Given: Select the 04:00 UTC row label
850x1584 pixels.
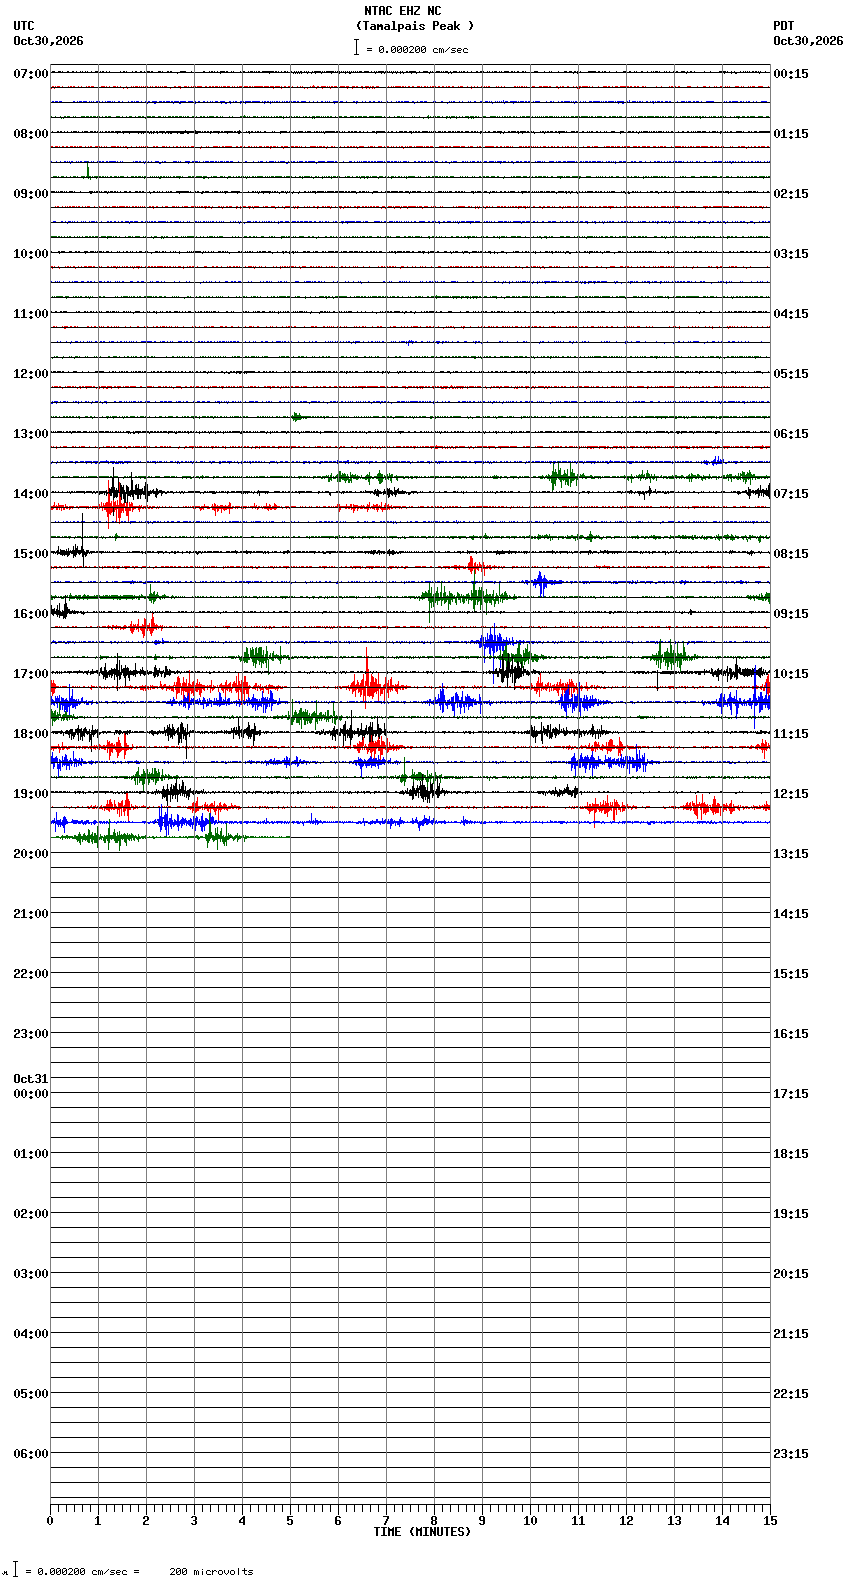Looking at the screenshot, I should [x=31, y=1334].
